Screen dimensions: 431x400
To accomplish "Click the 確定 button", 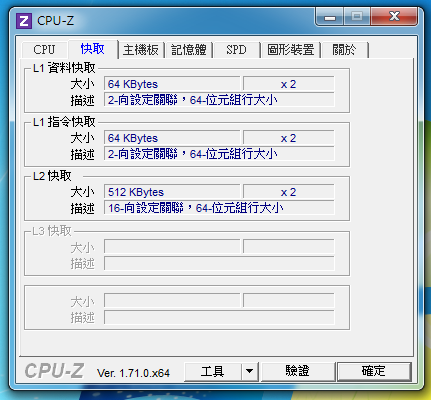I will click(x=374, y=371).
